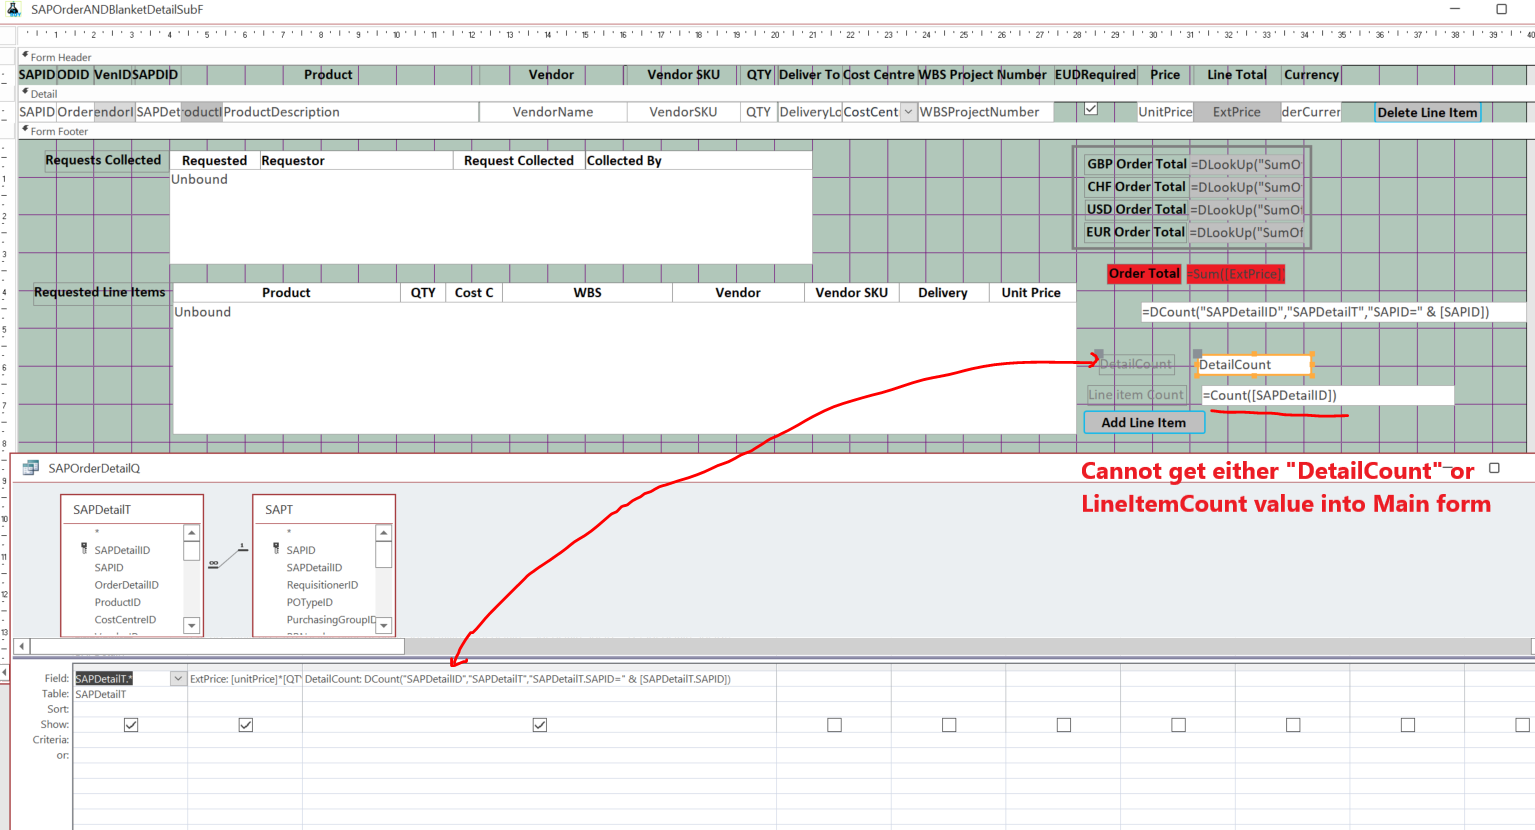Click the primary key icon next to SAPID in SAPT
This screenshot has height=830, width=1535.
pos(276,549)
